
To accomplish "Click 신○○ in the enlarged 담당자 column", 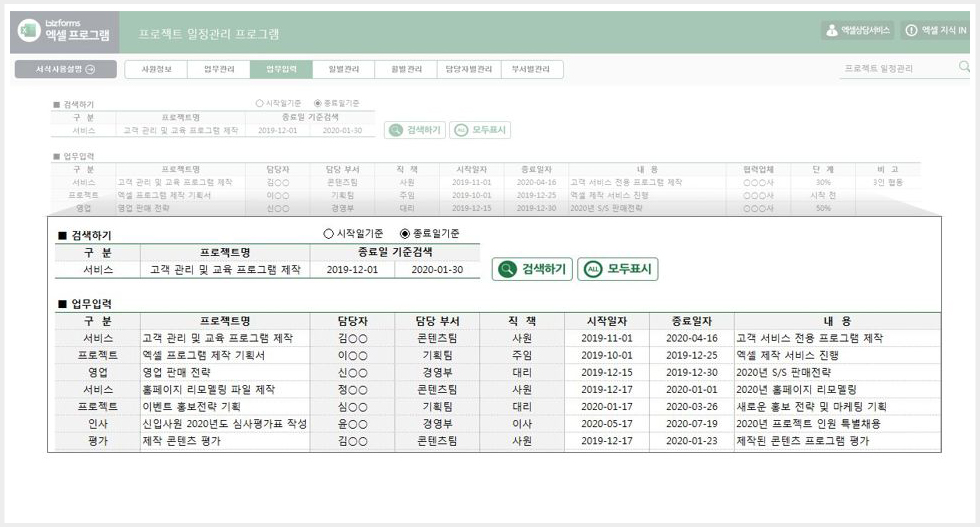I will 352,373.
